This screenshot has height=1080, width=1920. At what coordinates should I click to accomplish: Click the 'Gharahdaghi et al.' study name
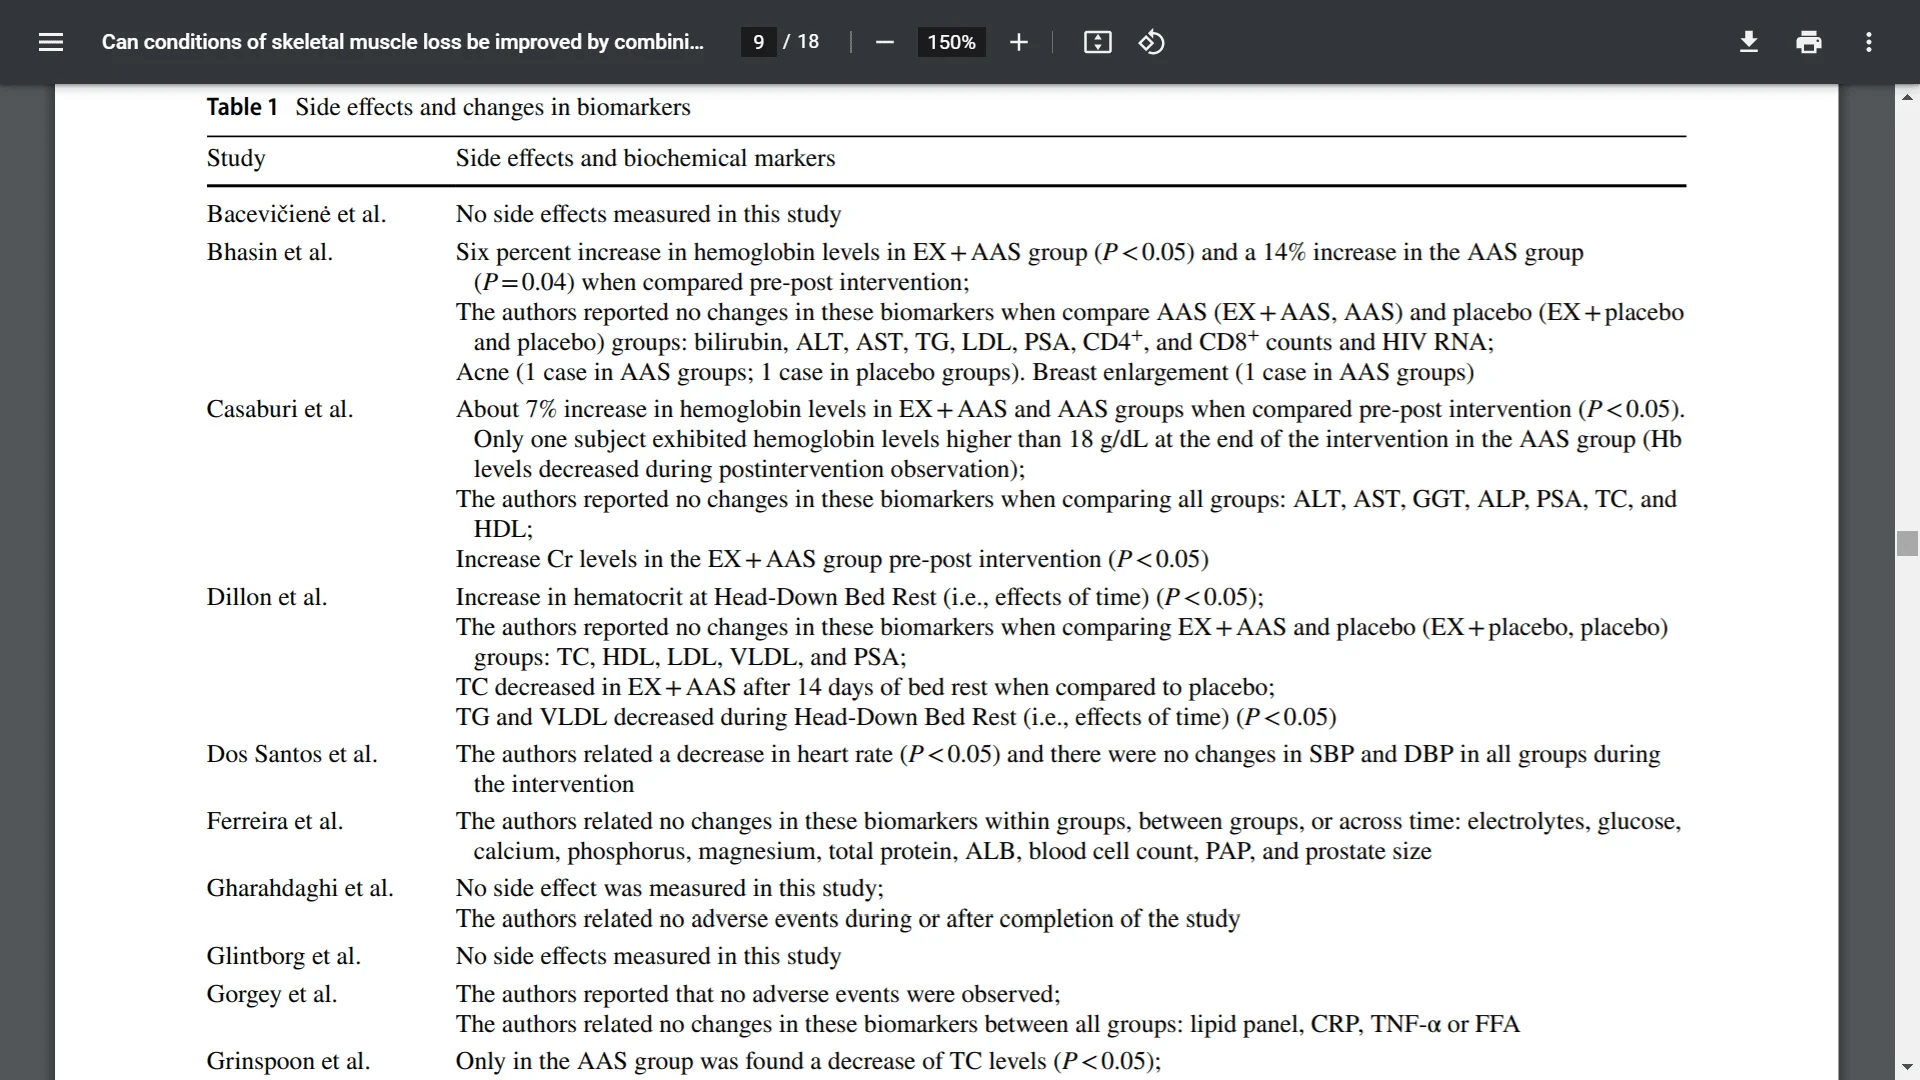tap(300, 888)
